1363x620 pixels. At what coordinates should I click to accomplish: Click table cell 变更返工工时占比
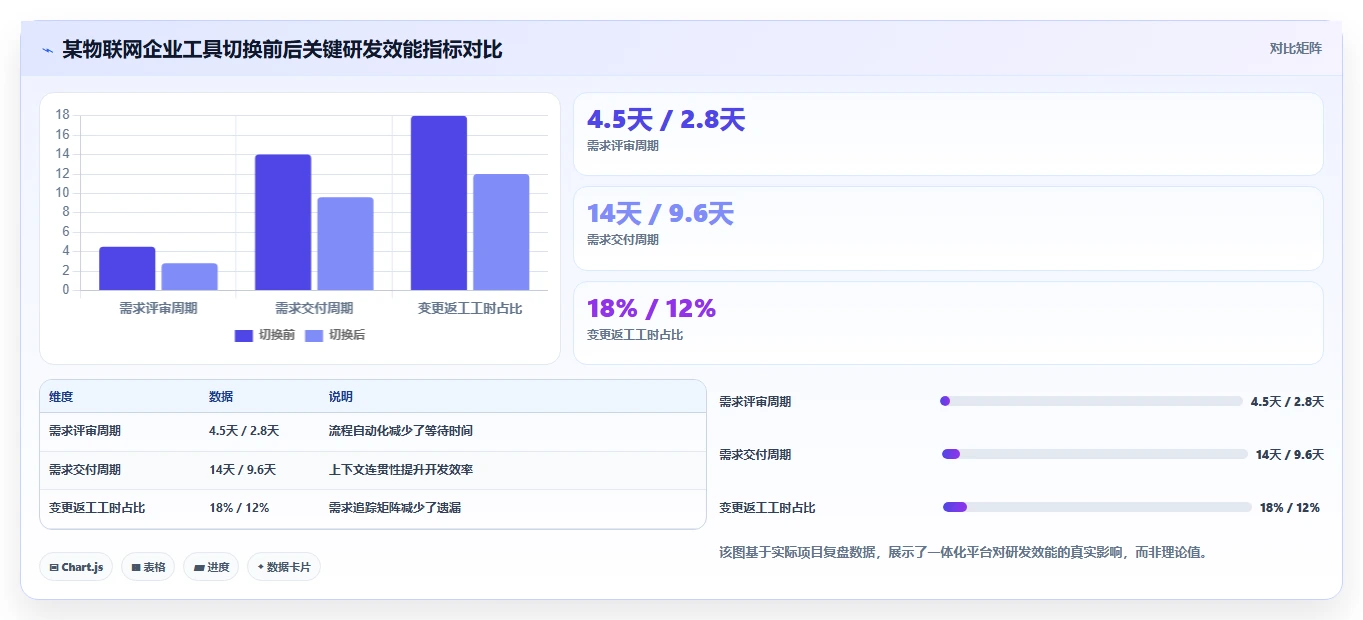(x=97, y=508)
